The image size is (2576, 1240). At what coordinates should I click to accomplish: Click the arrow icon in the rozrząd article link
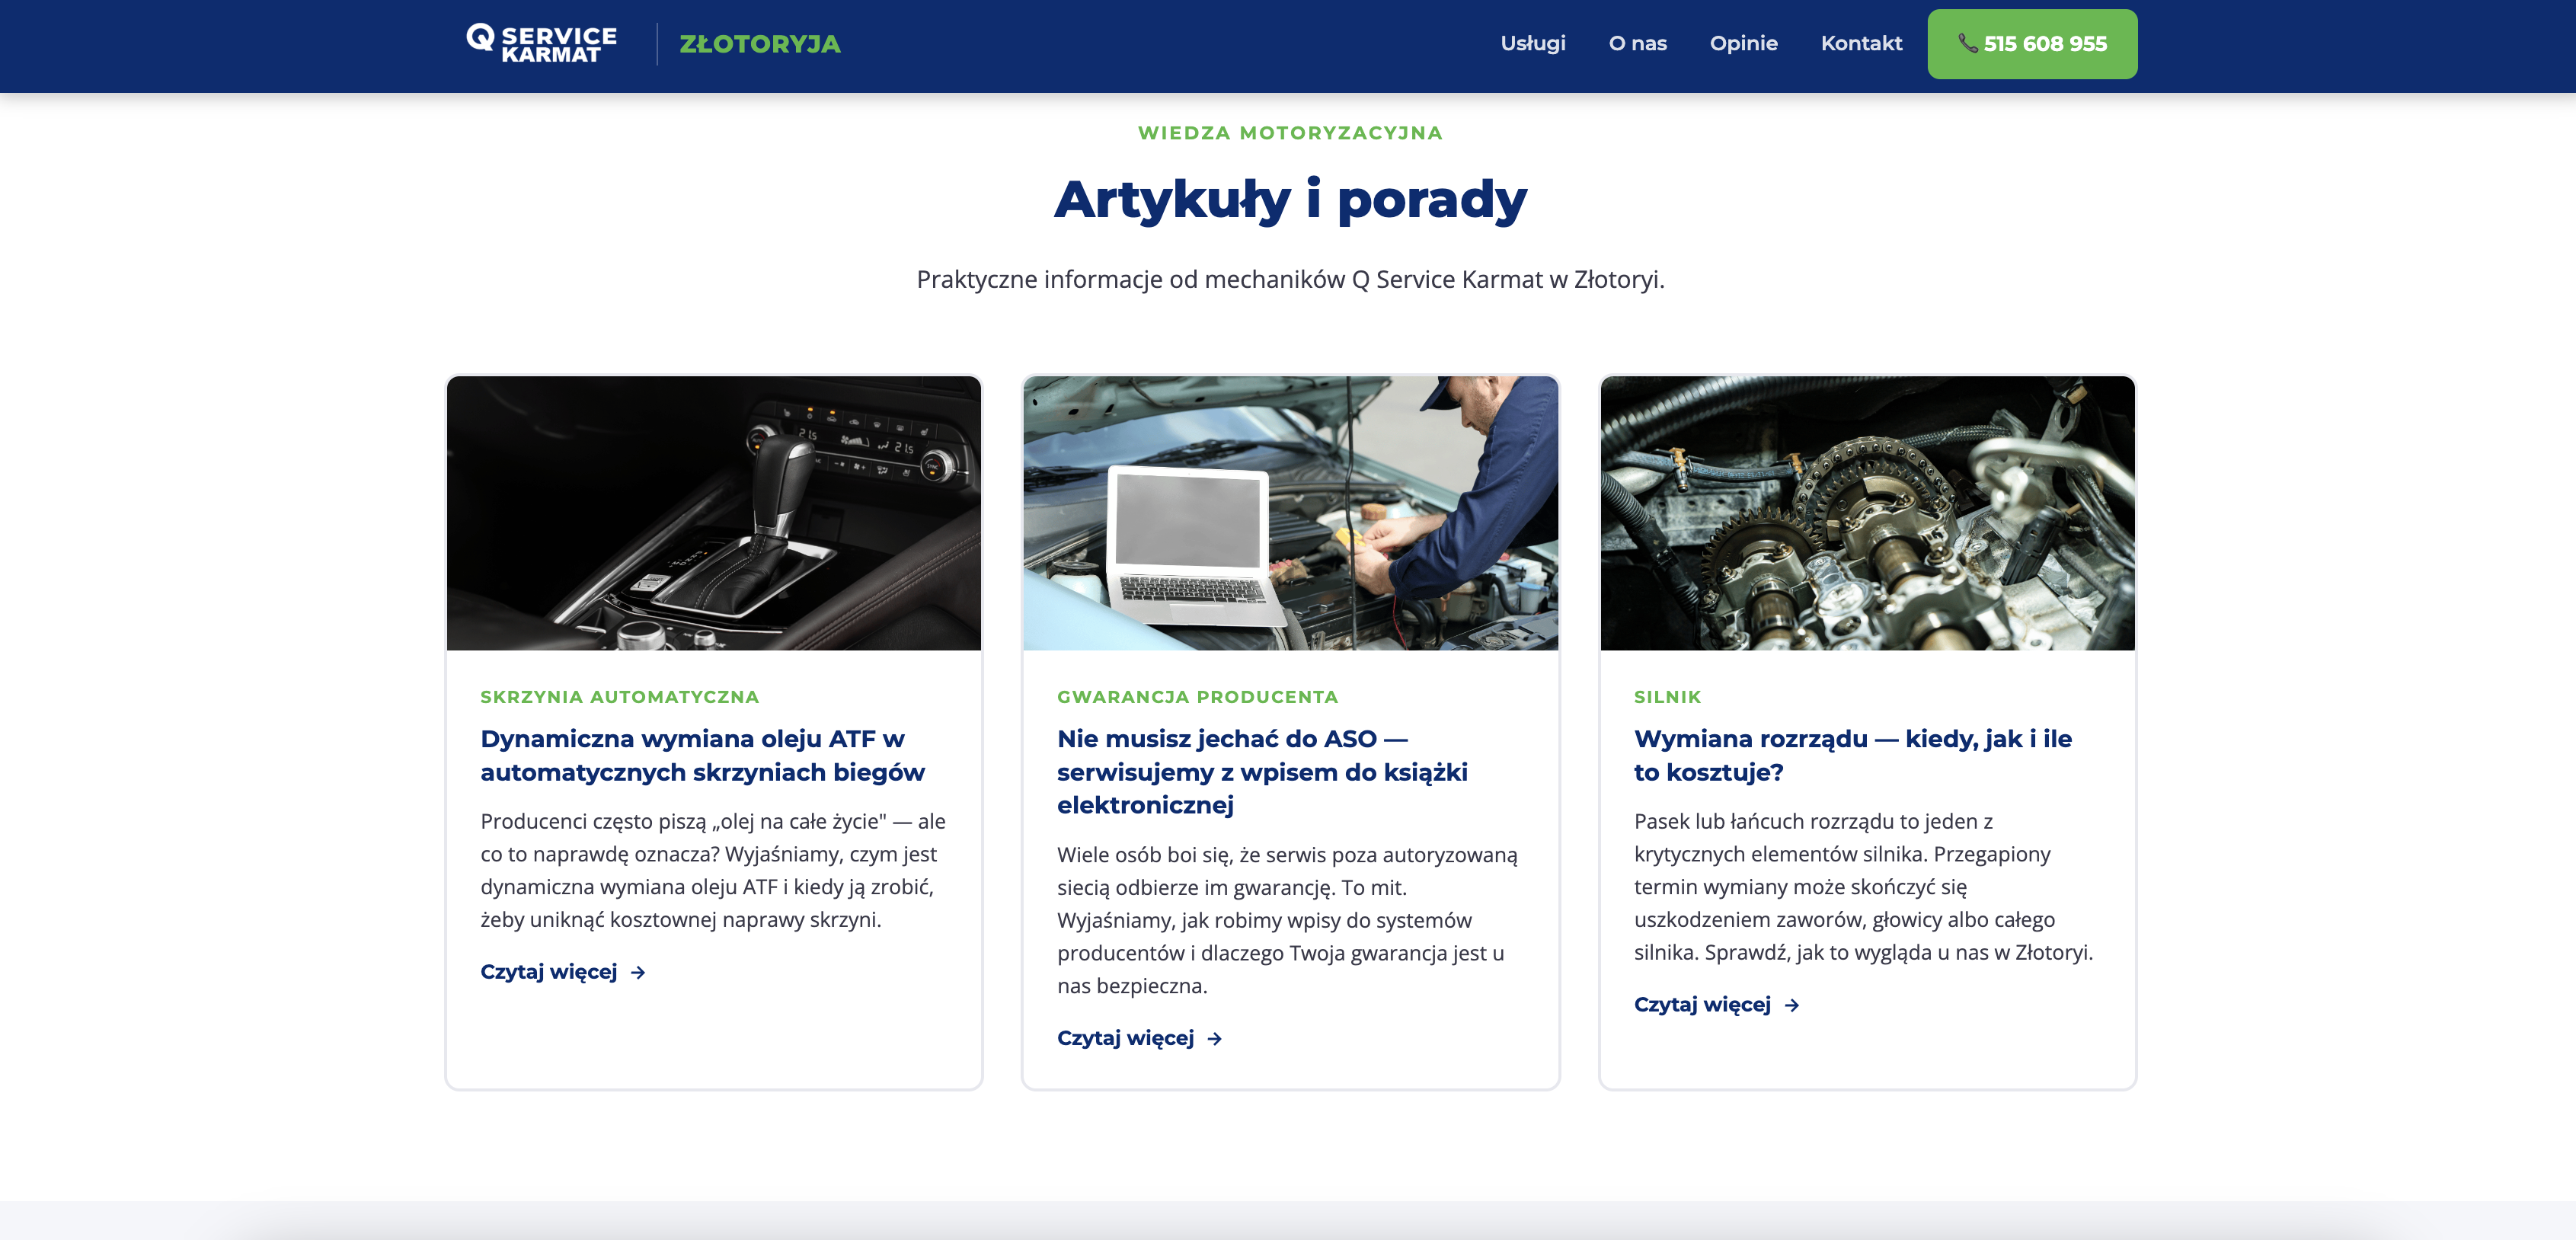pos(1792,1006)
